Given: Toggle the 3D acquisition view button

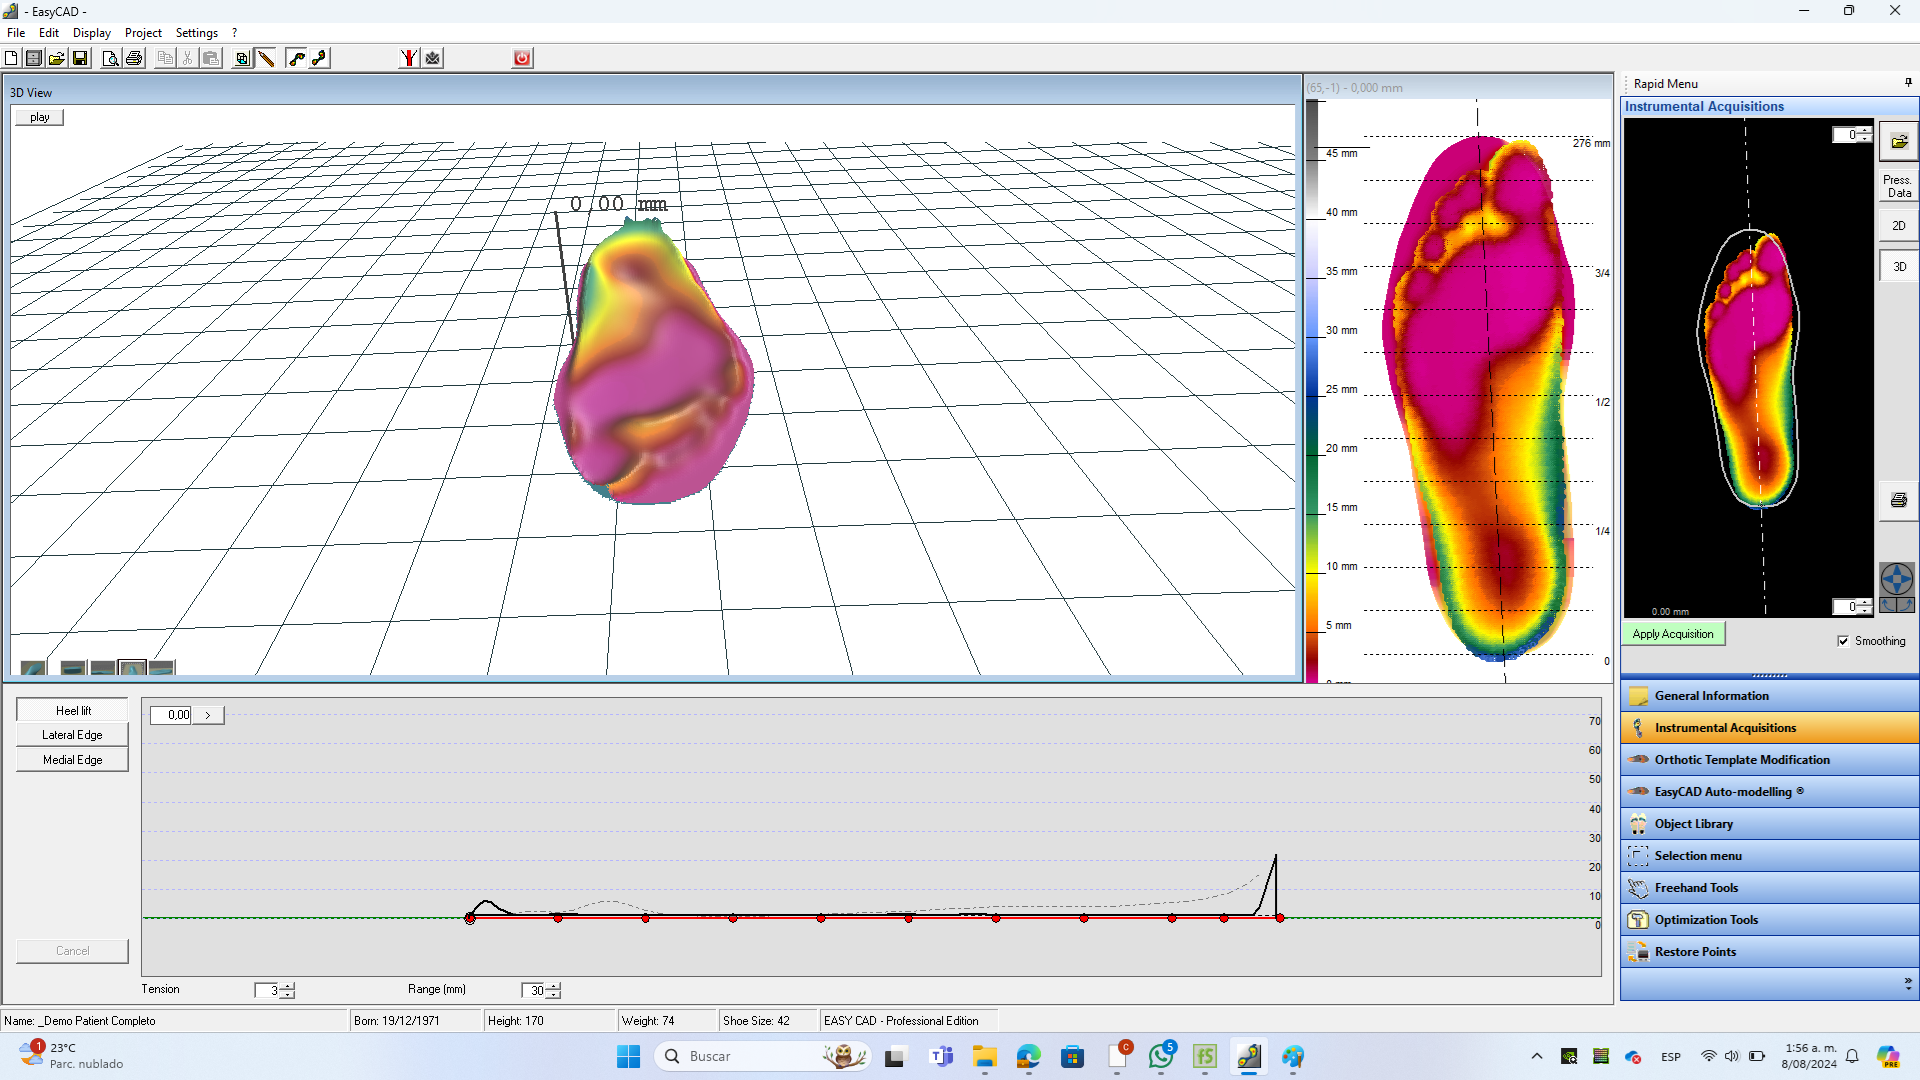Looking at the screenshot, I should [1898, 267].
